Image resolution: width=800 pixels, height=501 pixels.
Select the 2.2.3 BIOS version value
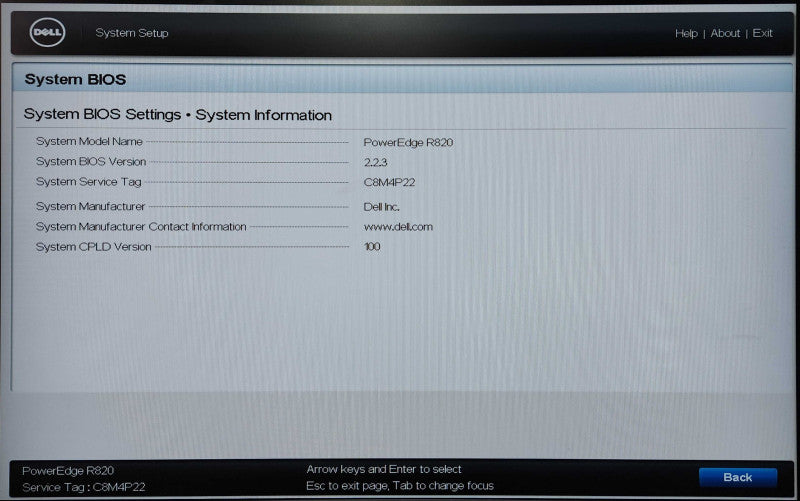click(376, 162)
